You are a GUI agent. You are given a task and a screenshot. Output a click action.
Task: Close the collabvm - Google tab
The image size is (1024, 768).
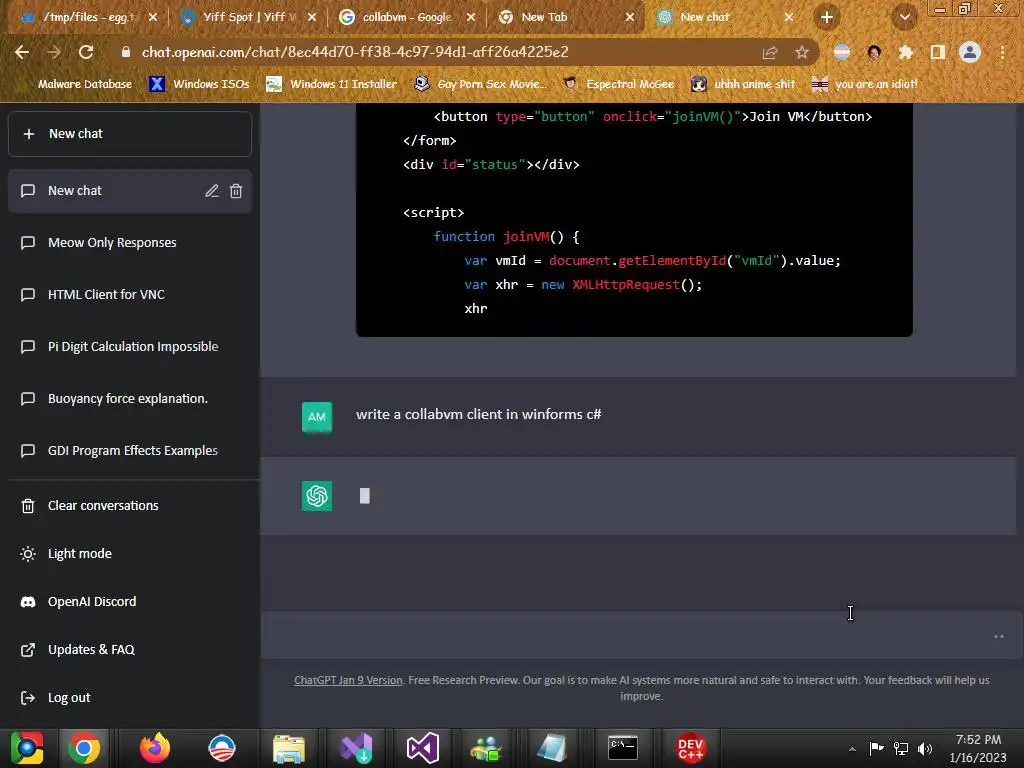[471, 18]
